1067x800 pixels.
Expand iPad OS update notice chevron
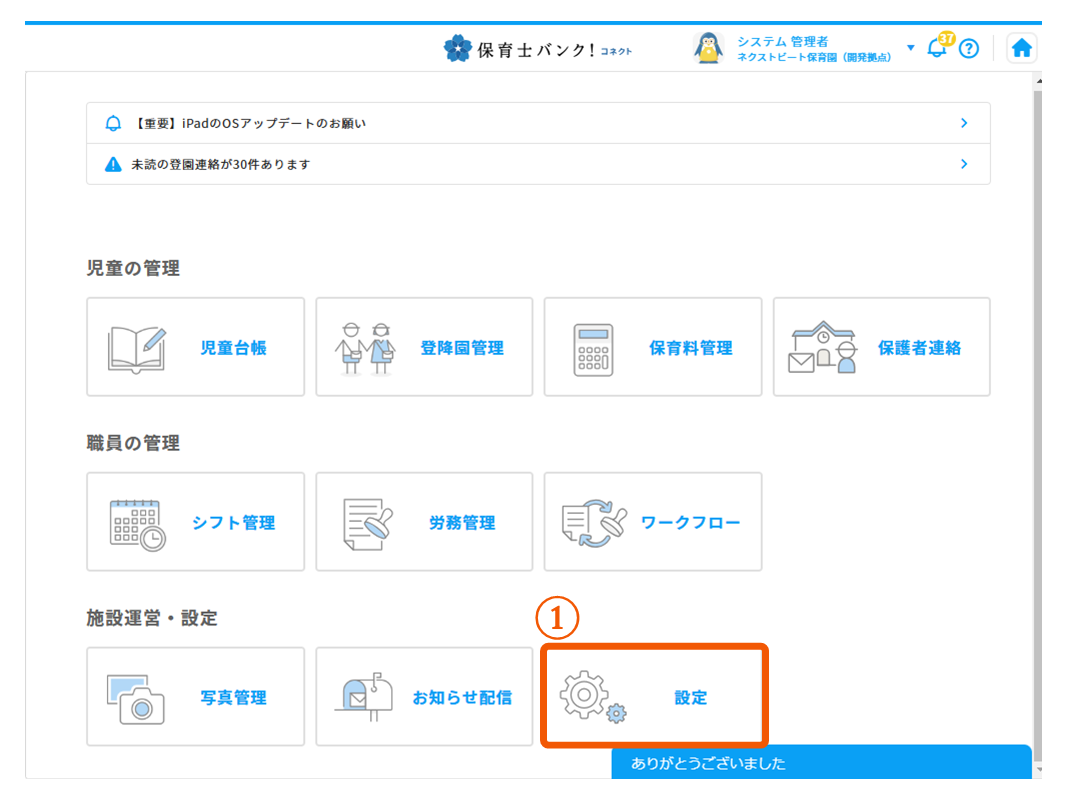[x=964, y=123]
